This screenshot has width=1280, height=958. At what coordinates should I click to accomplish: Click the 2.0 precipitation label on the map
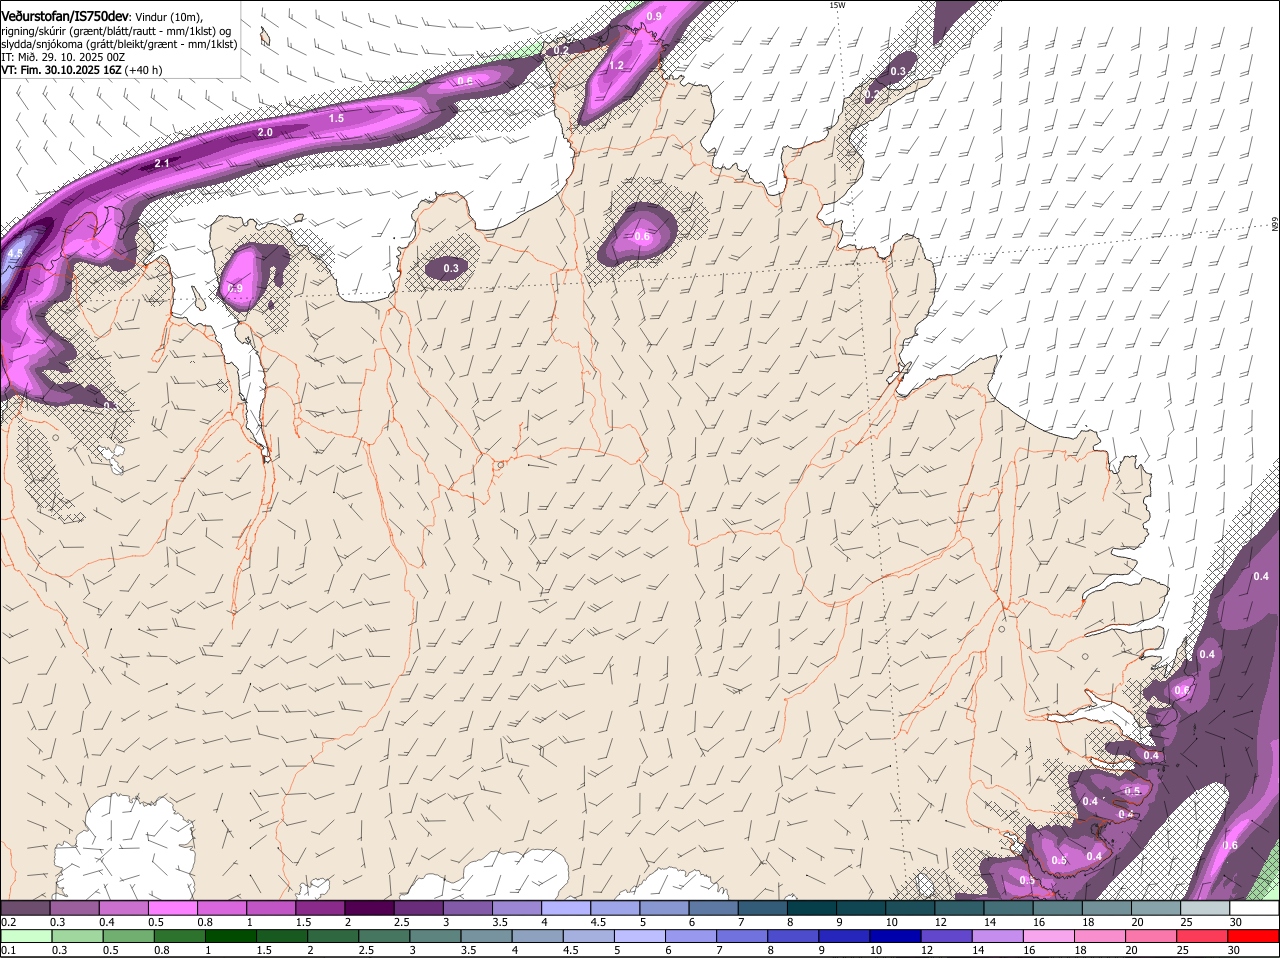[x=265, y=132]
